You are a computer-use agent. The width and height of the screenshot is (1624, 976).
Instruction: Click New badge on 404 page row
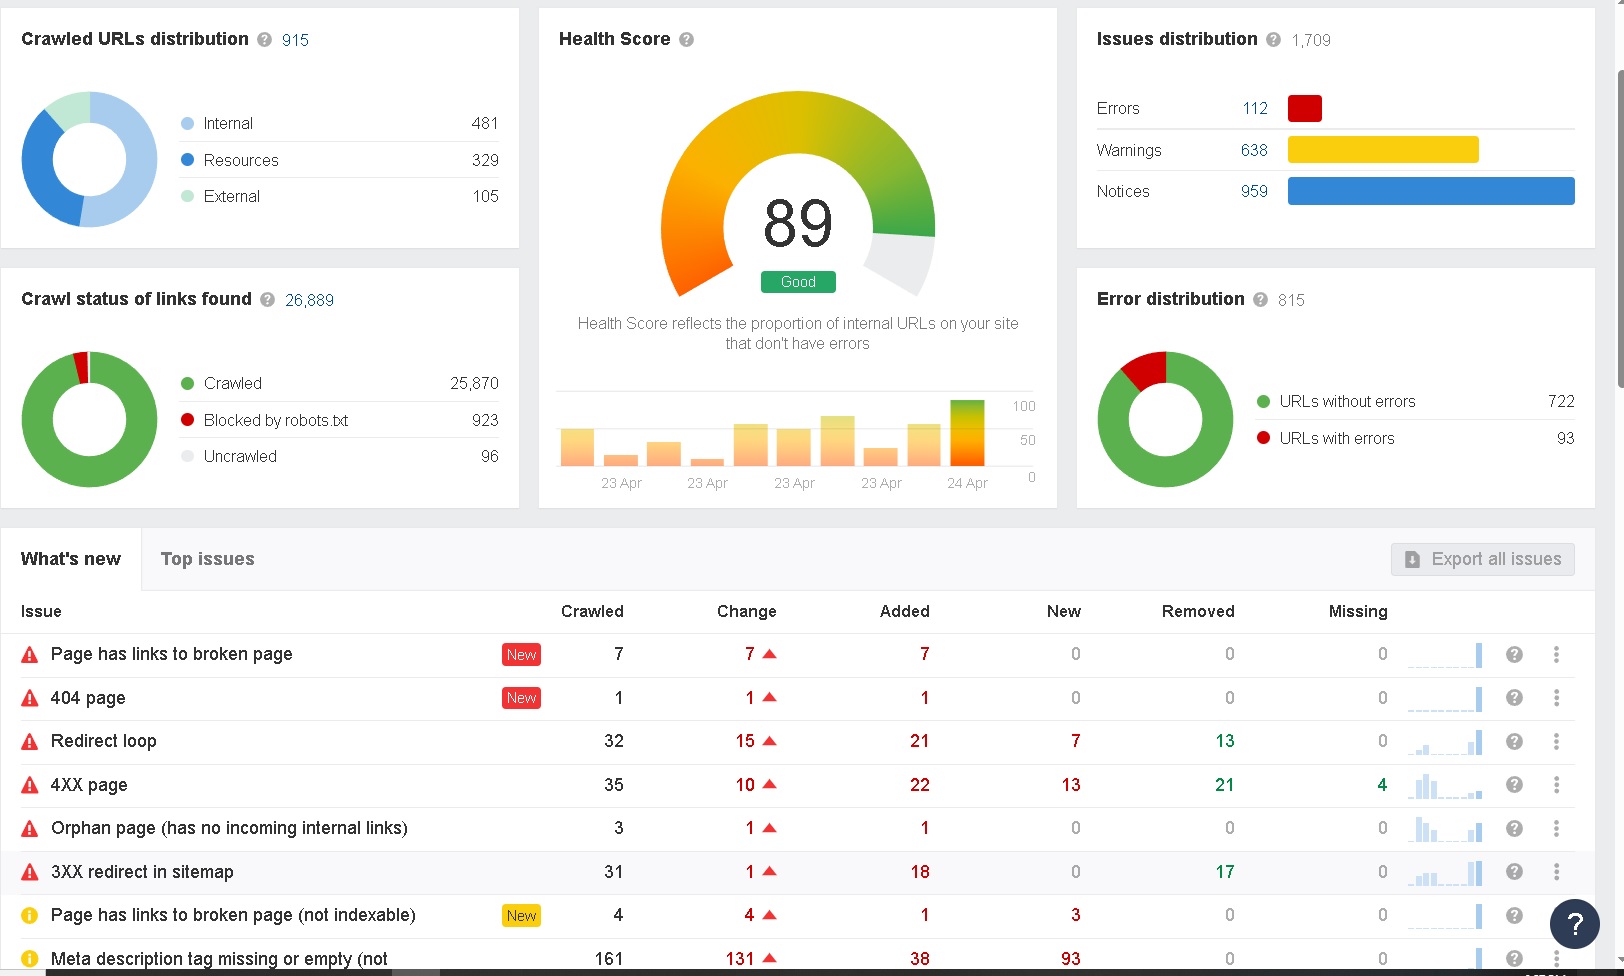click(x=521, y=698)
